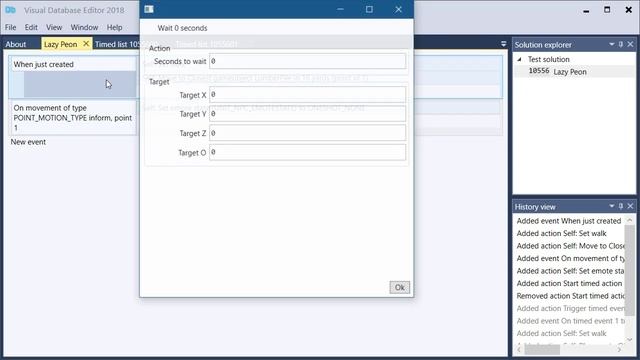The image size is (640, 360).
Task: Maximize the Wait dialog window
Action: (x=369, y=9)
